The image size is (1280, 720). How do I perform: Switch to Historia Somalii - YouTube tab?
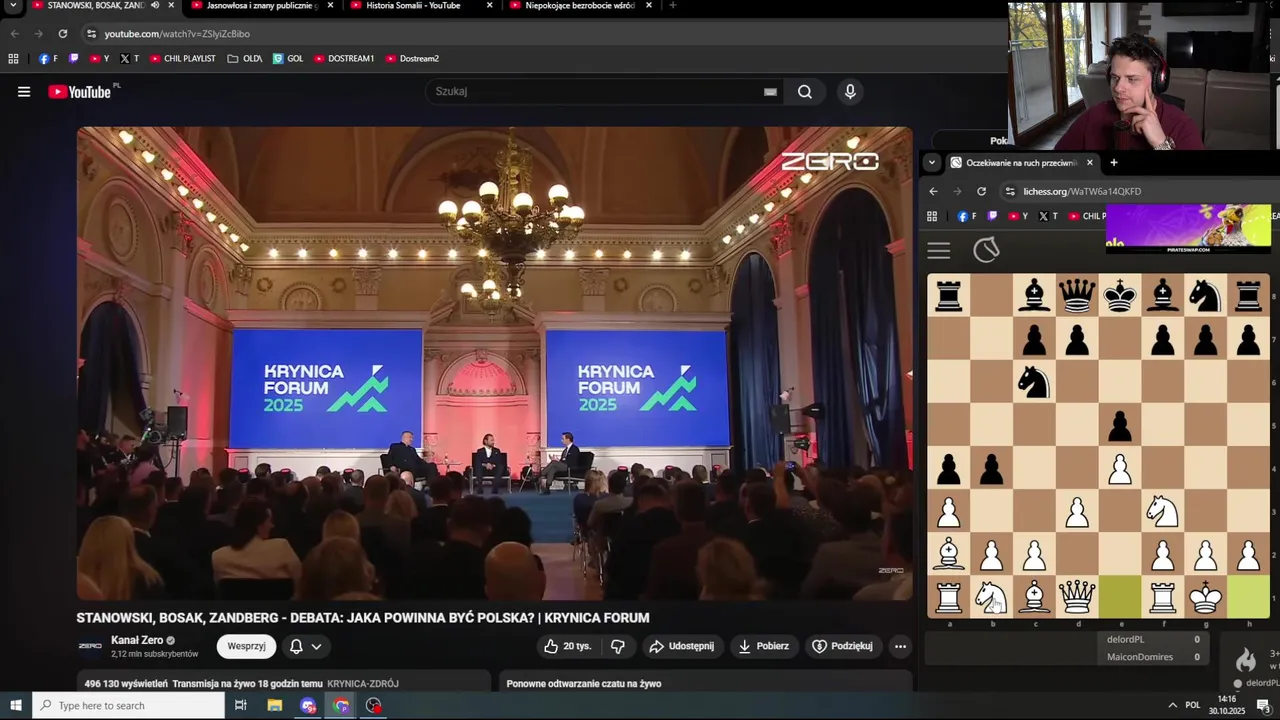(x=413, y=6)
